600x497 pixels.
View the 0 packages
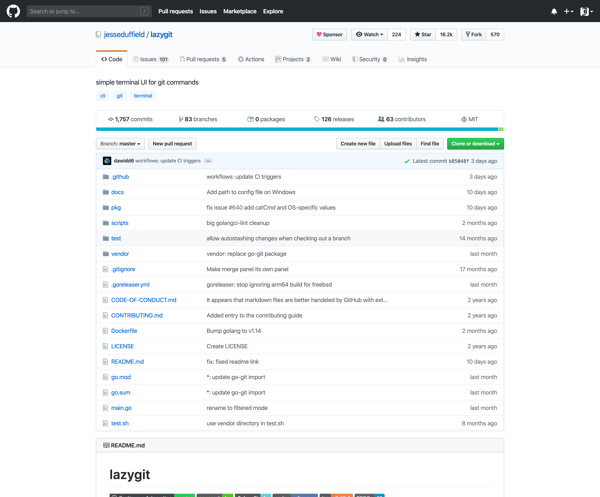tap(266, 119)
